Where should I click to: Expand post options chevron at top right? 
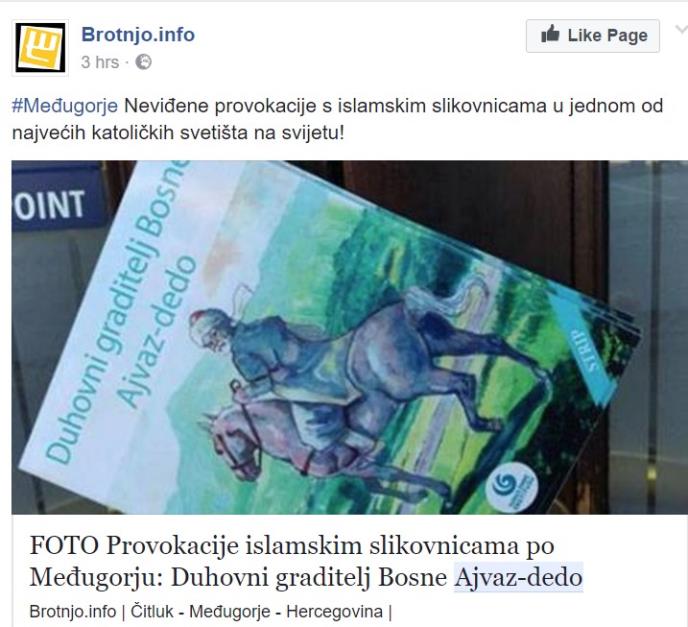tap(681, 30)
